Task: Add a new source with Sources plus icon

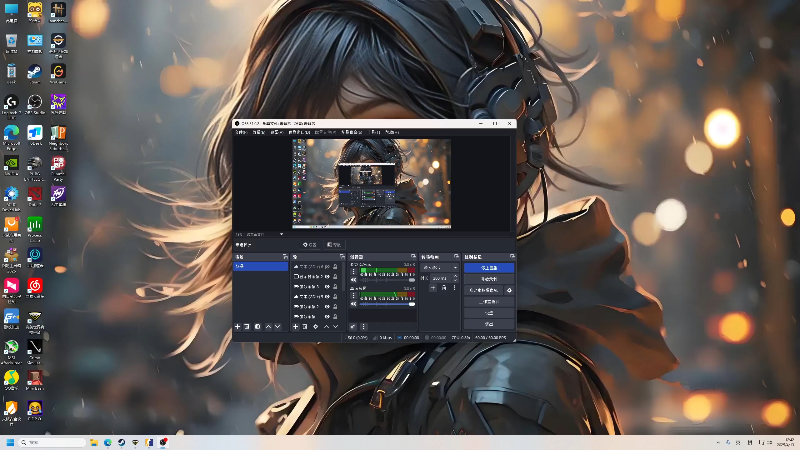Action: click(295, 327)
